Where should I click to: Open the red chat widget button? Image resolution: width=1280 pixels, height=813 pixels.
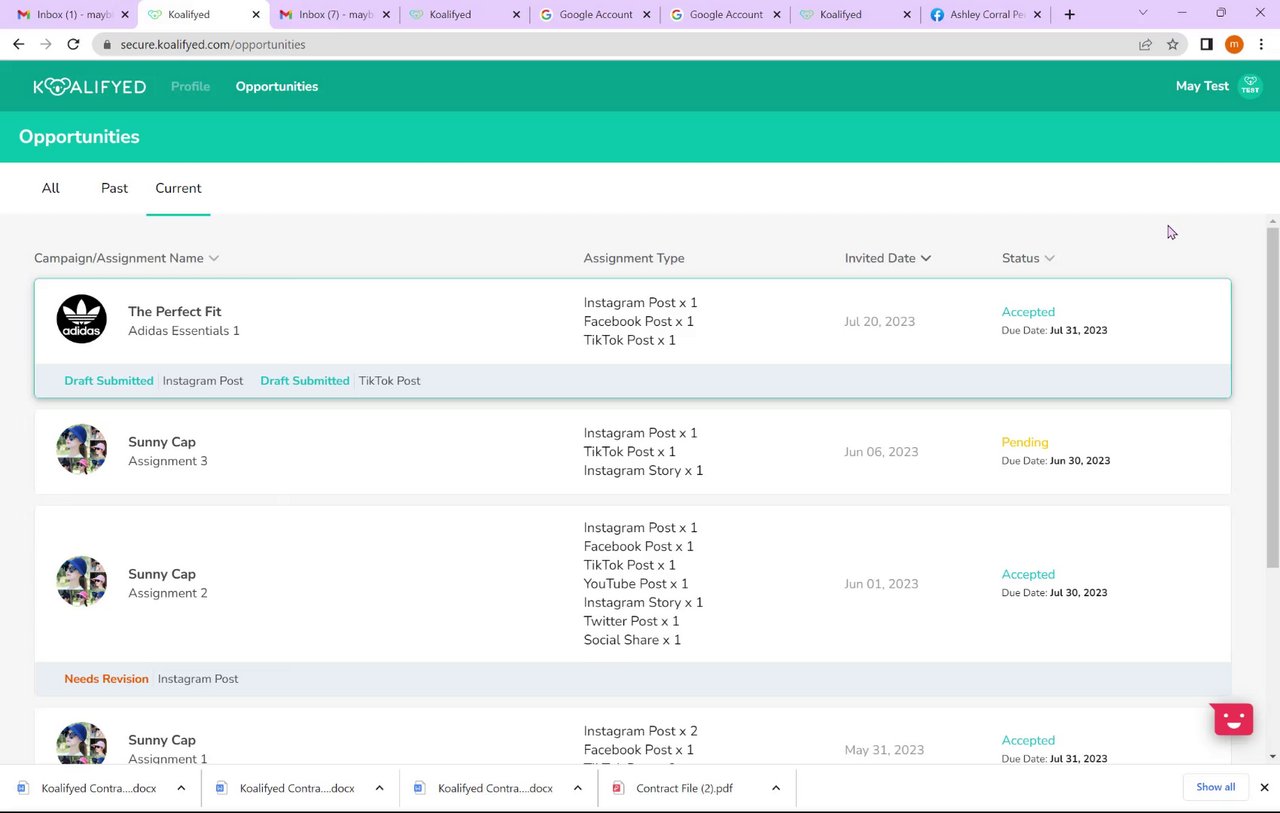(1233, 719)
